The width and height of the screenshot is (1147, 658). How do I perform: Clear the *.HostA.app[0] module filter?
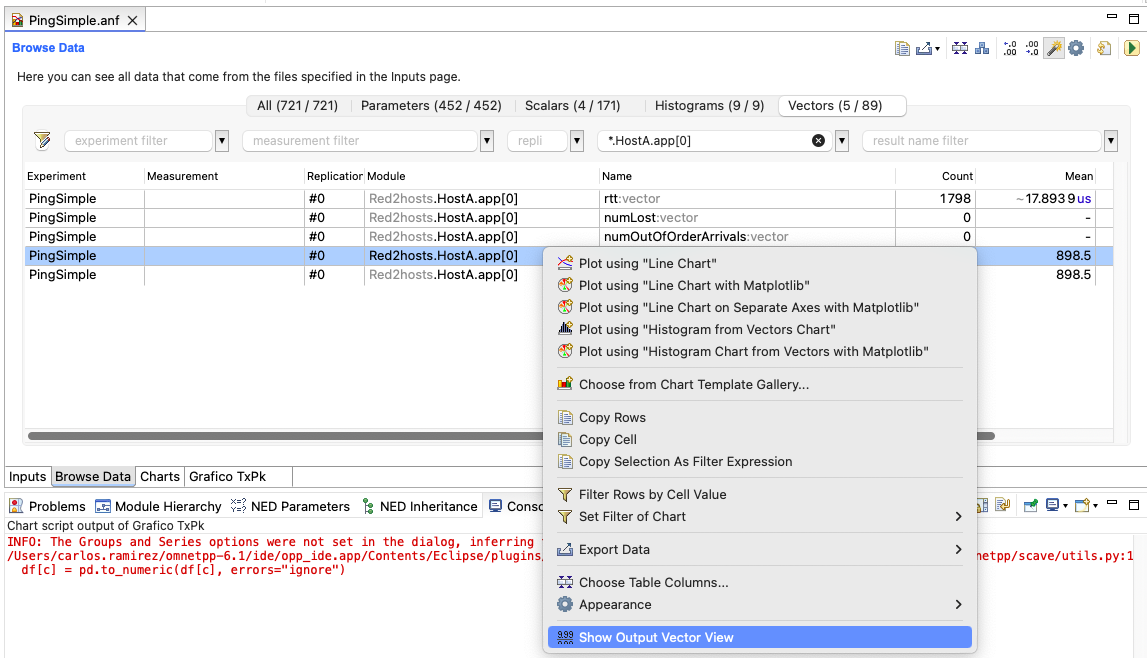tap(819, 140)
